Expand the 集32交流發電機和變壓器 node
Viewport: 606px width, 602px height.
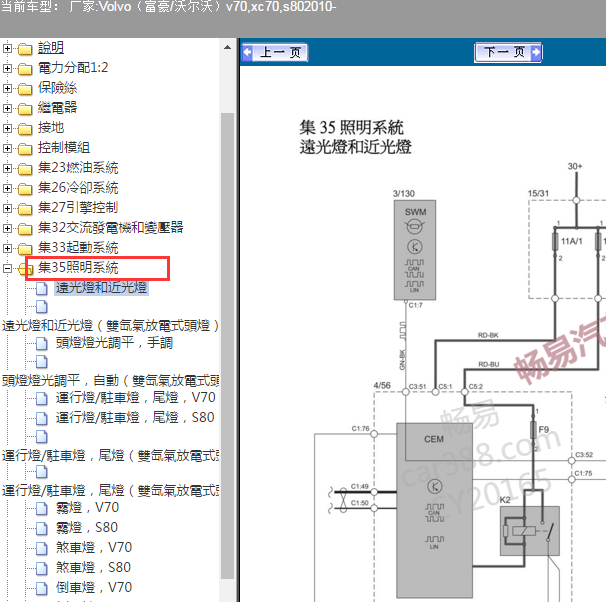7,228
